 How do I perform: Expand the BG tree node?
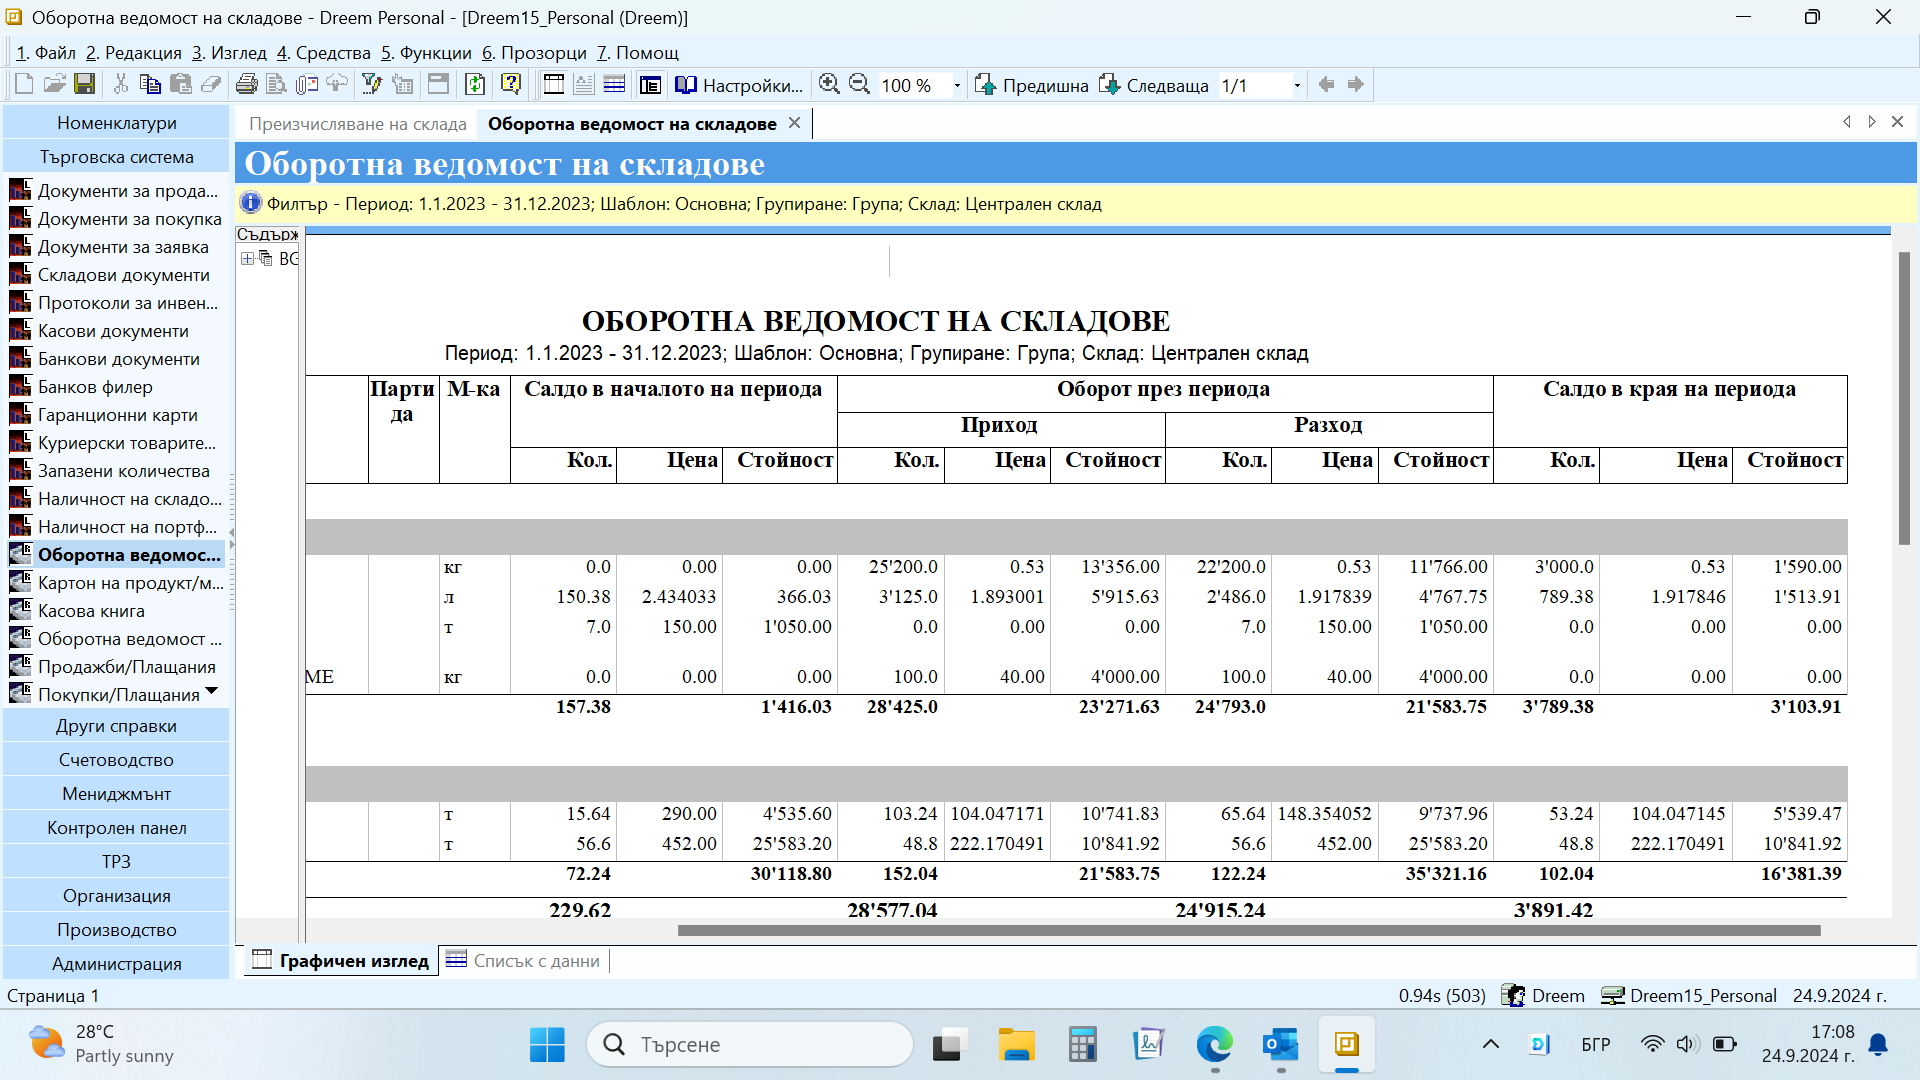tap(247, 259)
